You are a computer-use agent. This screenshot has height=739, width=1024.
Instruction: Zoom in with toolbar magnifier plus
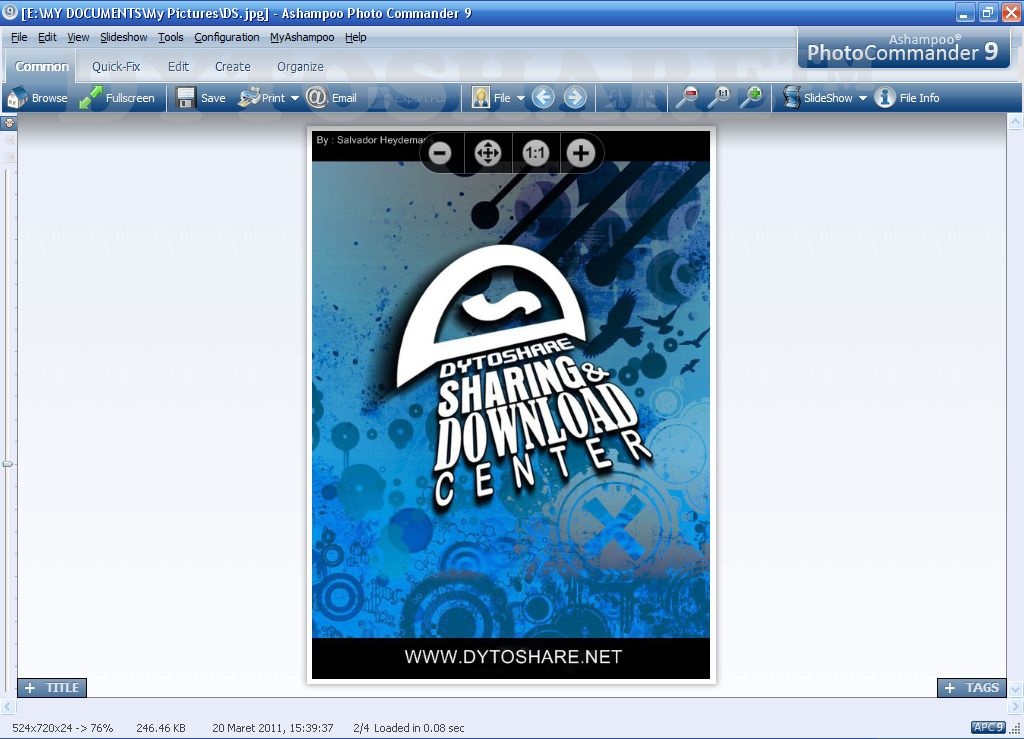[751, 98]
